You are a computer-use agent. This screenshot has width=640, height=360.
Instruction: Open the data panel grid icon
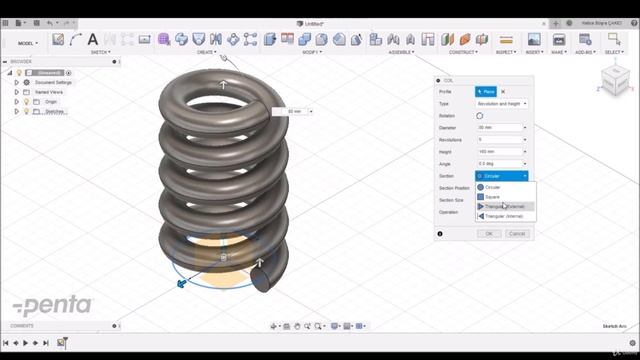coord(5,23)
